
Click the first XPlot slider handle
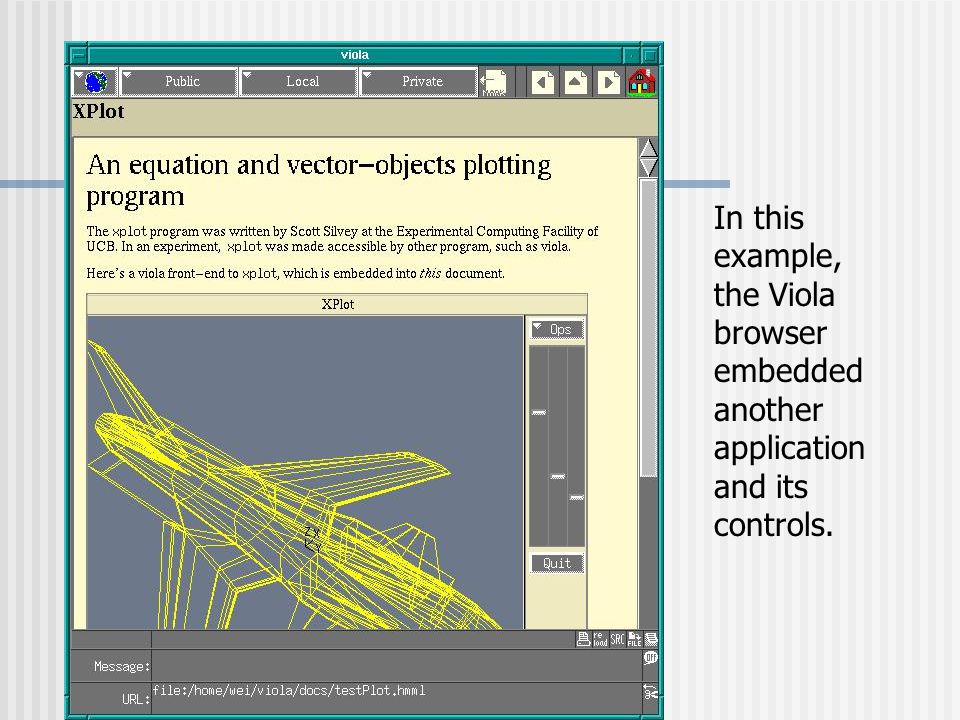coord(538,412)
